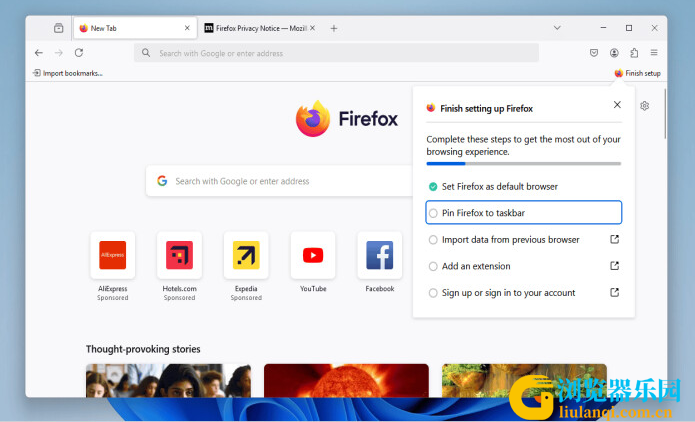Open the Save to Pocket icon

point(594,53)
